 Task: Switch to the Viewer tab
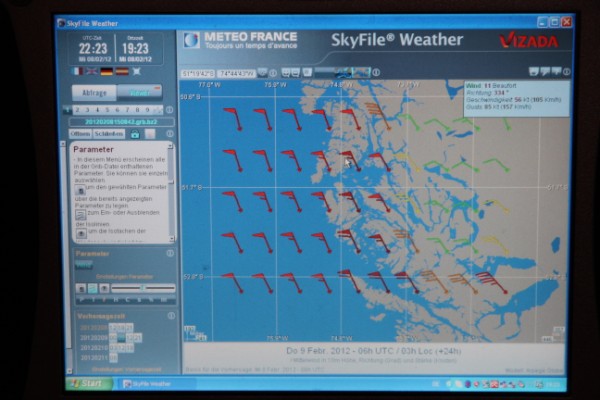tap(139, 93)
